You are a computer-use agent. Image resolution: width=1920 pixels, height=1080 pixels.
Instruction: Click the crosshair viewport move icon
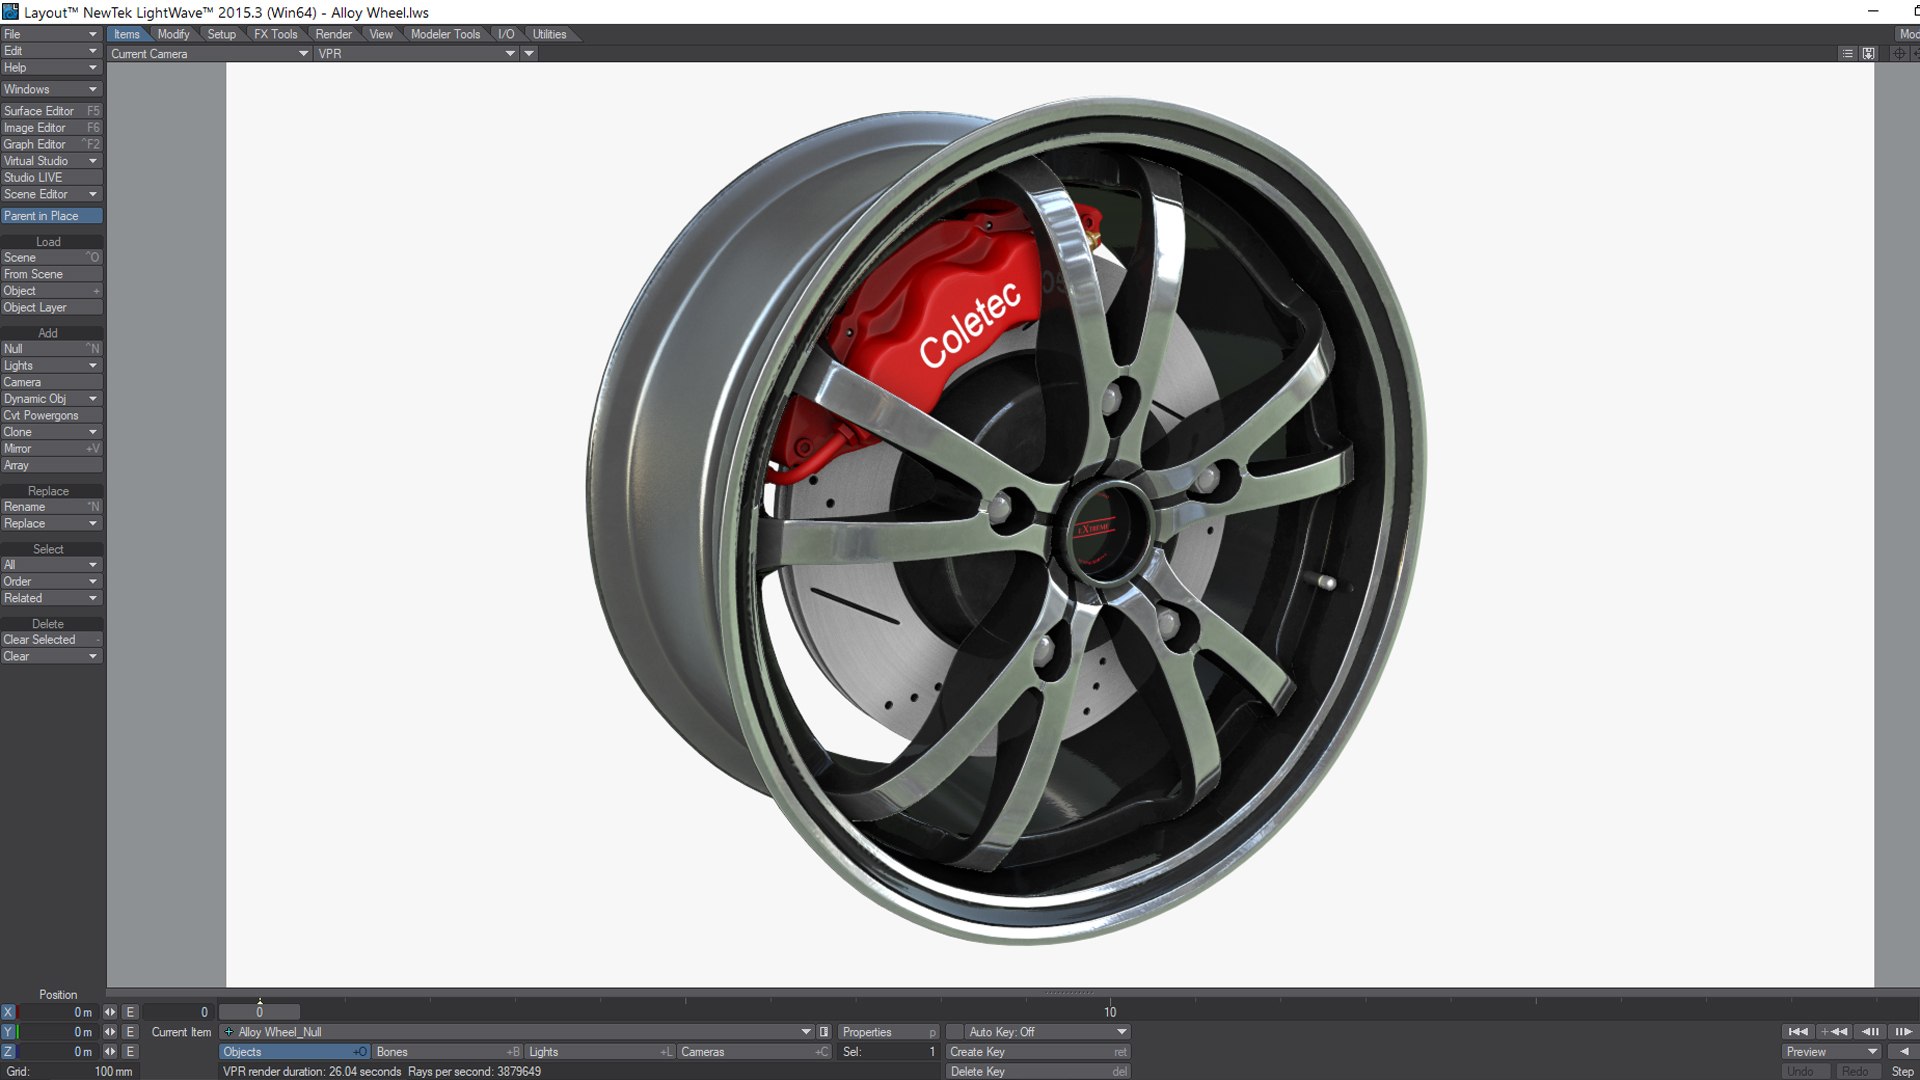1899,54
